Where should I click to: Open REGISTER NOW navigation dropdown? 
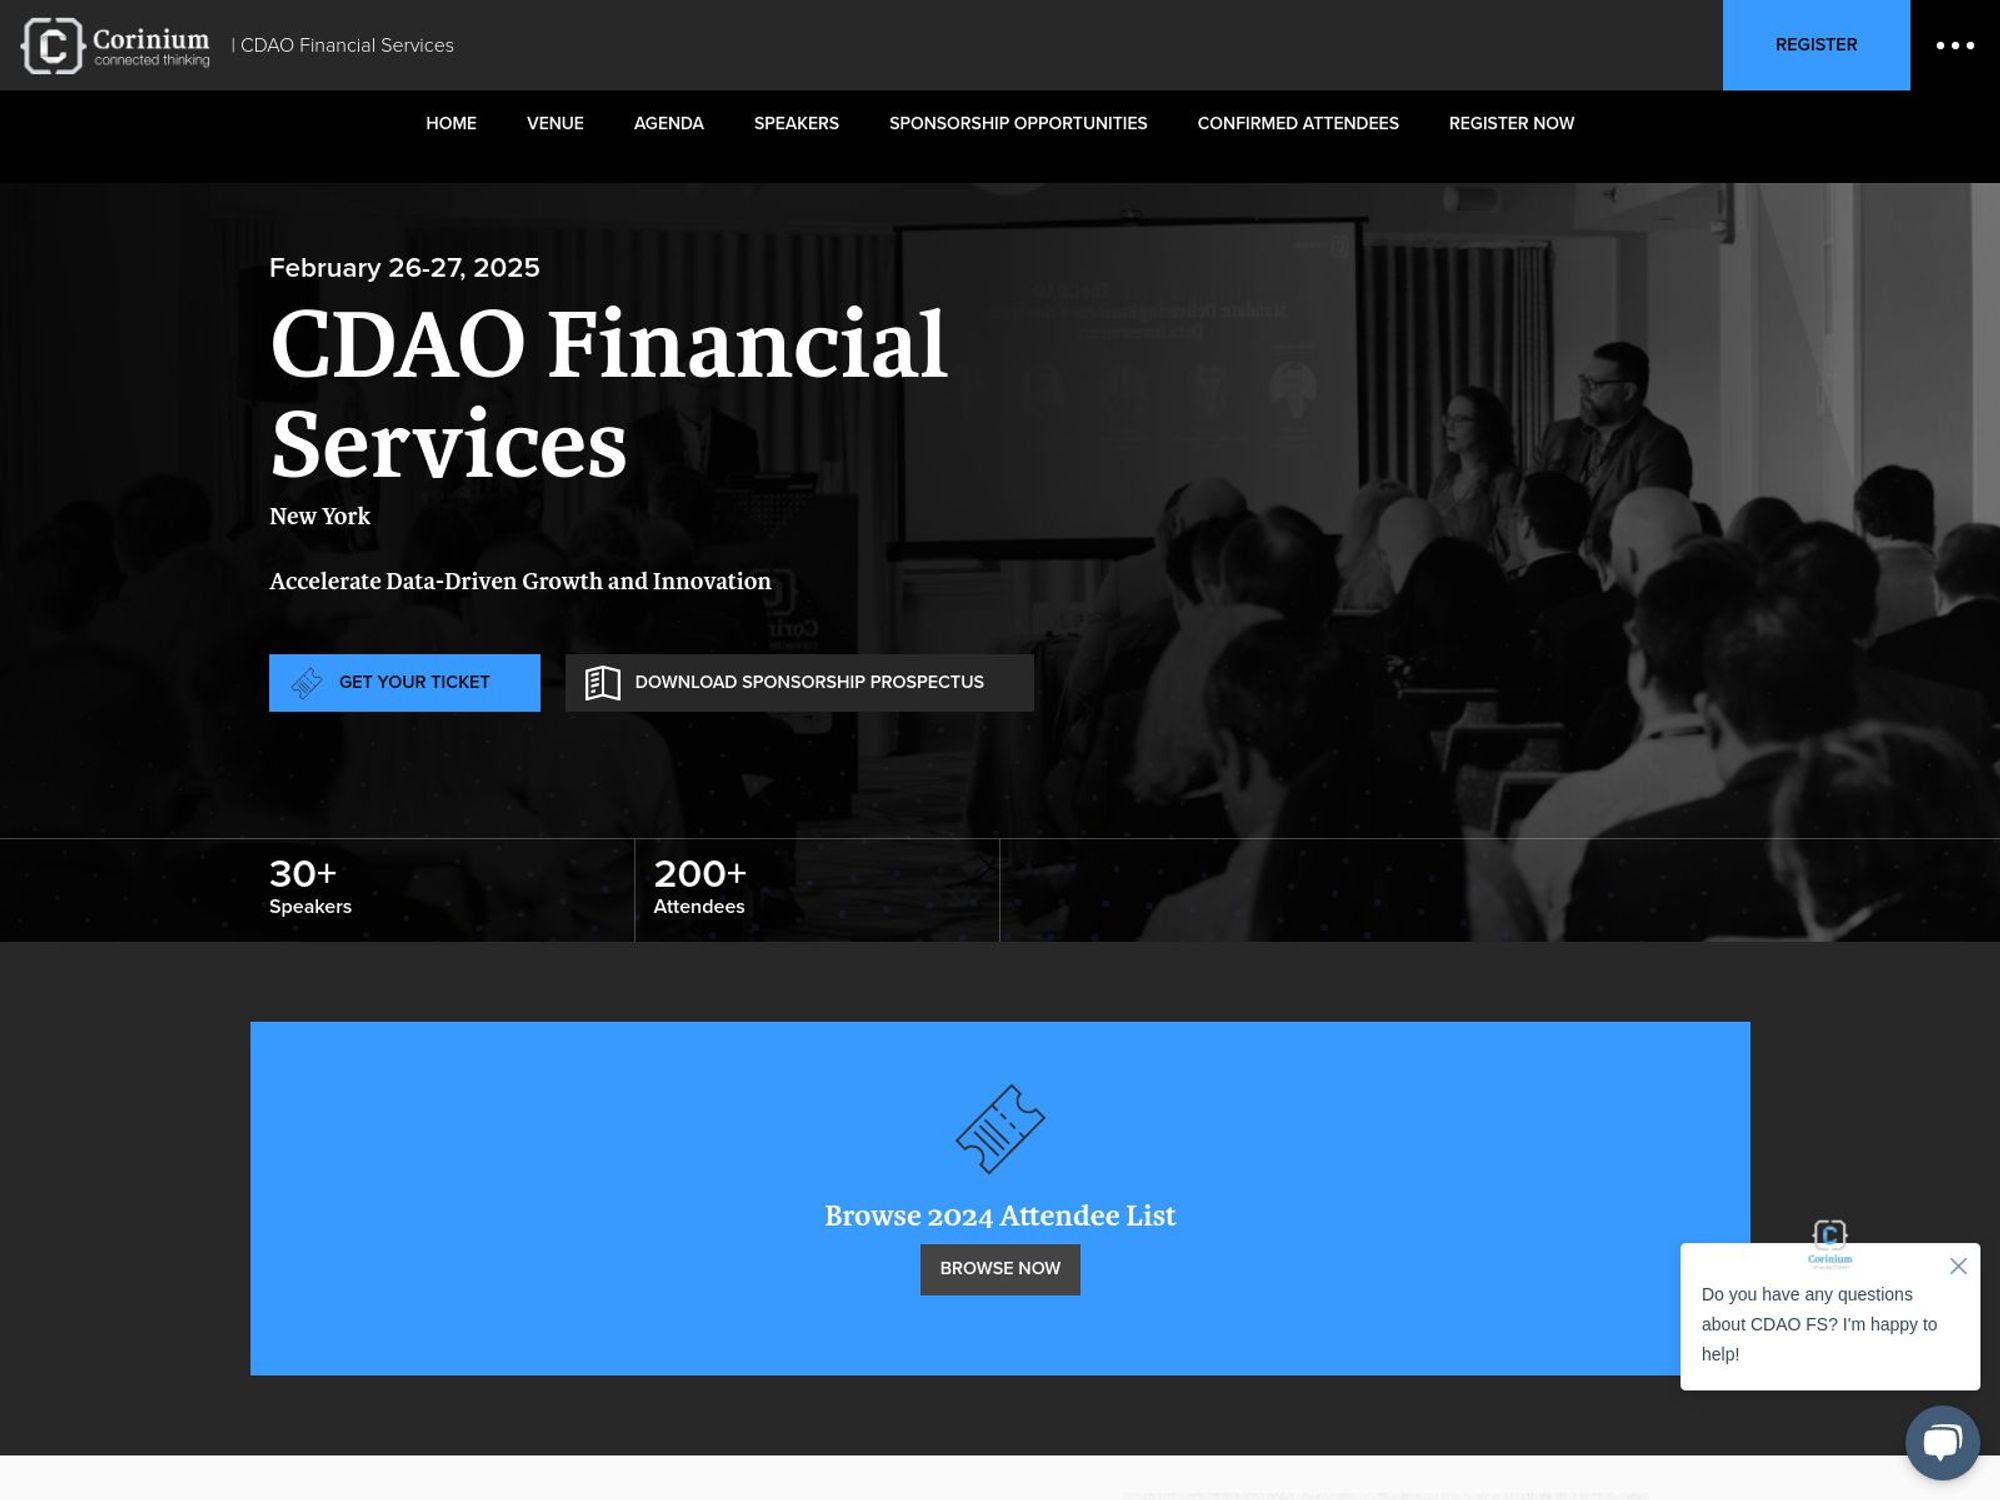point(1512,123)
